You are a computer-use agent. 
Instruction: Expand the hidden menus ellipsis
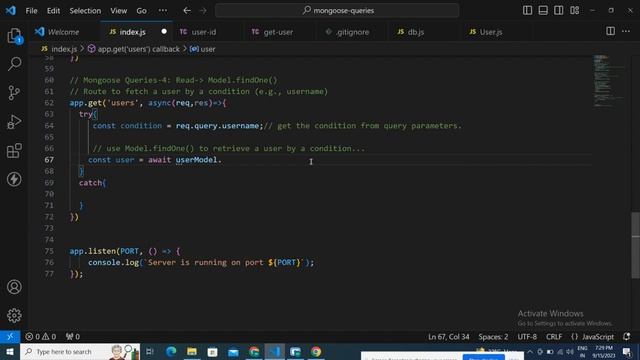162,11
